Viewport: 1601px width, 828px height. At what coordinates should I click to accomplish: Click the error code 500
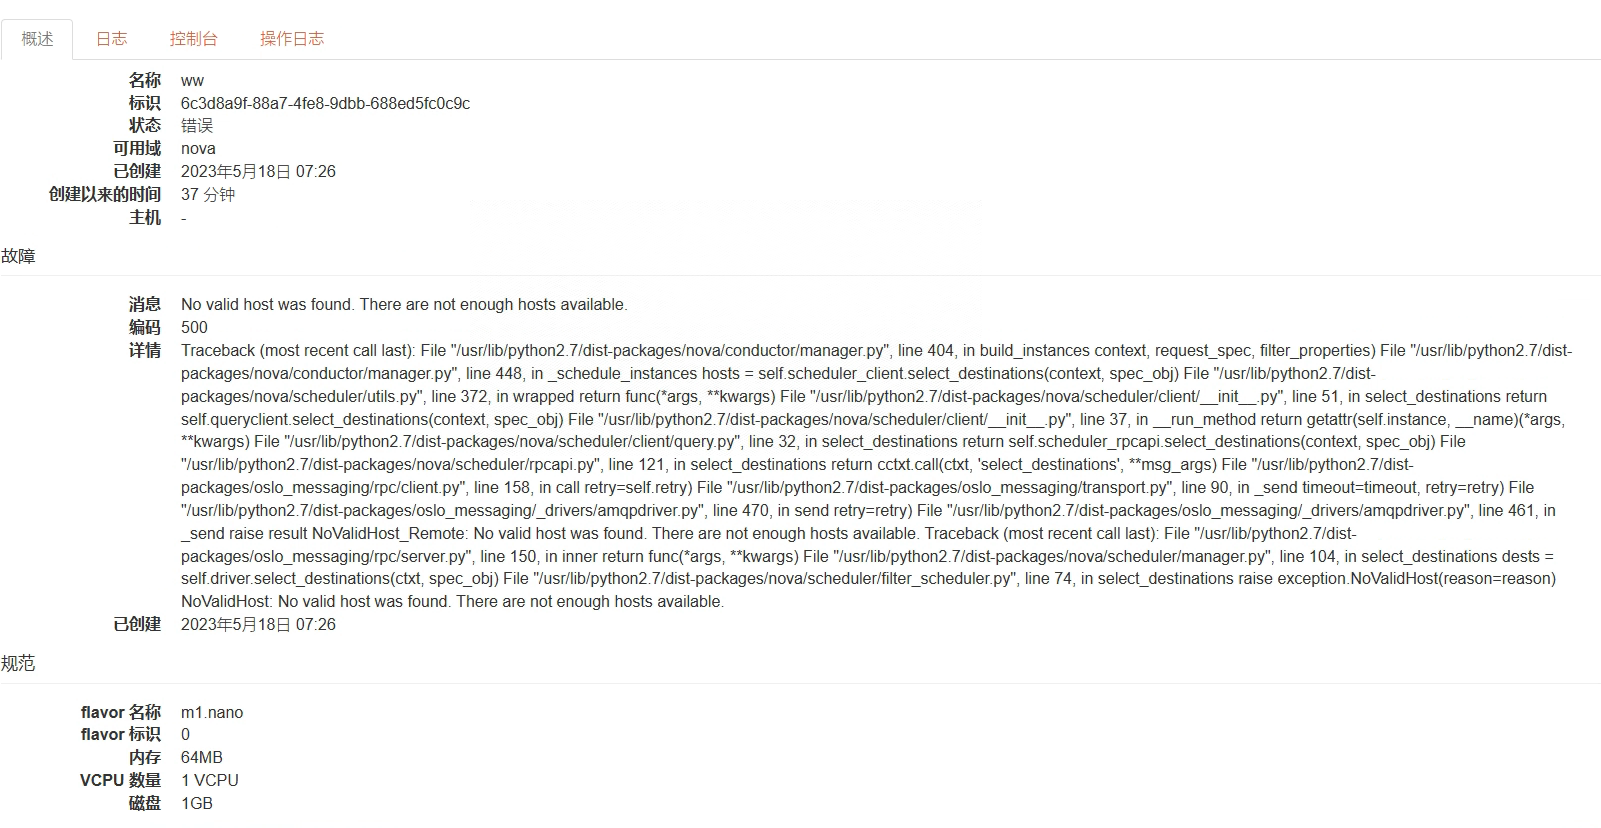coord(194,328)
